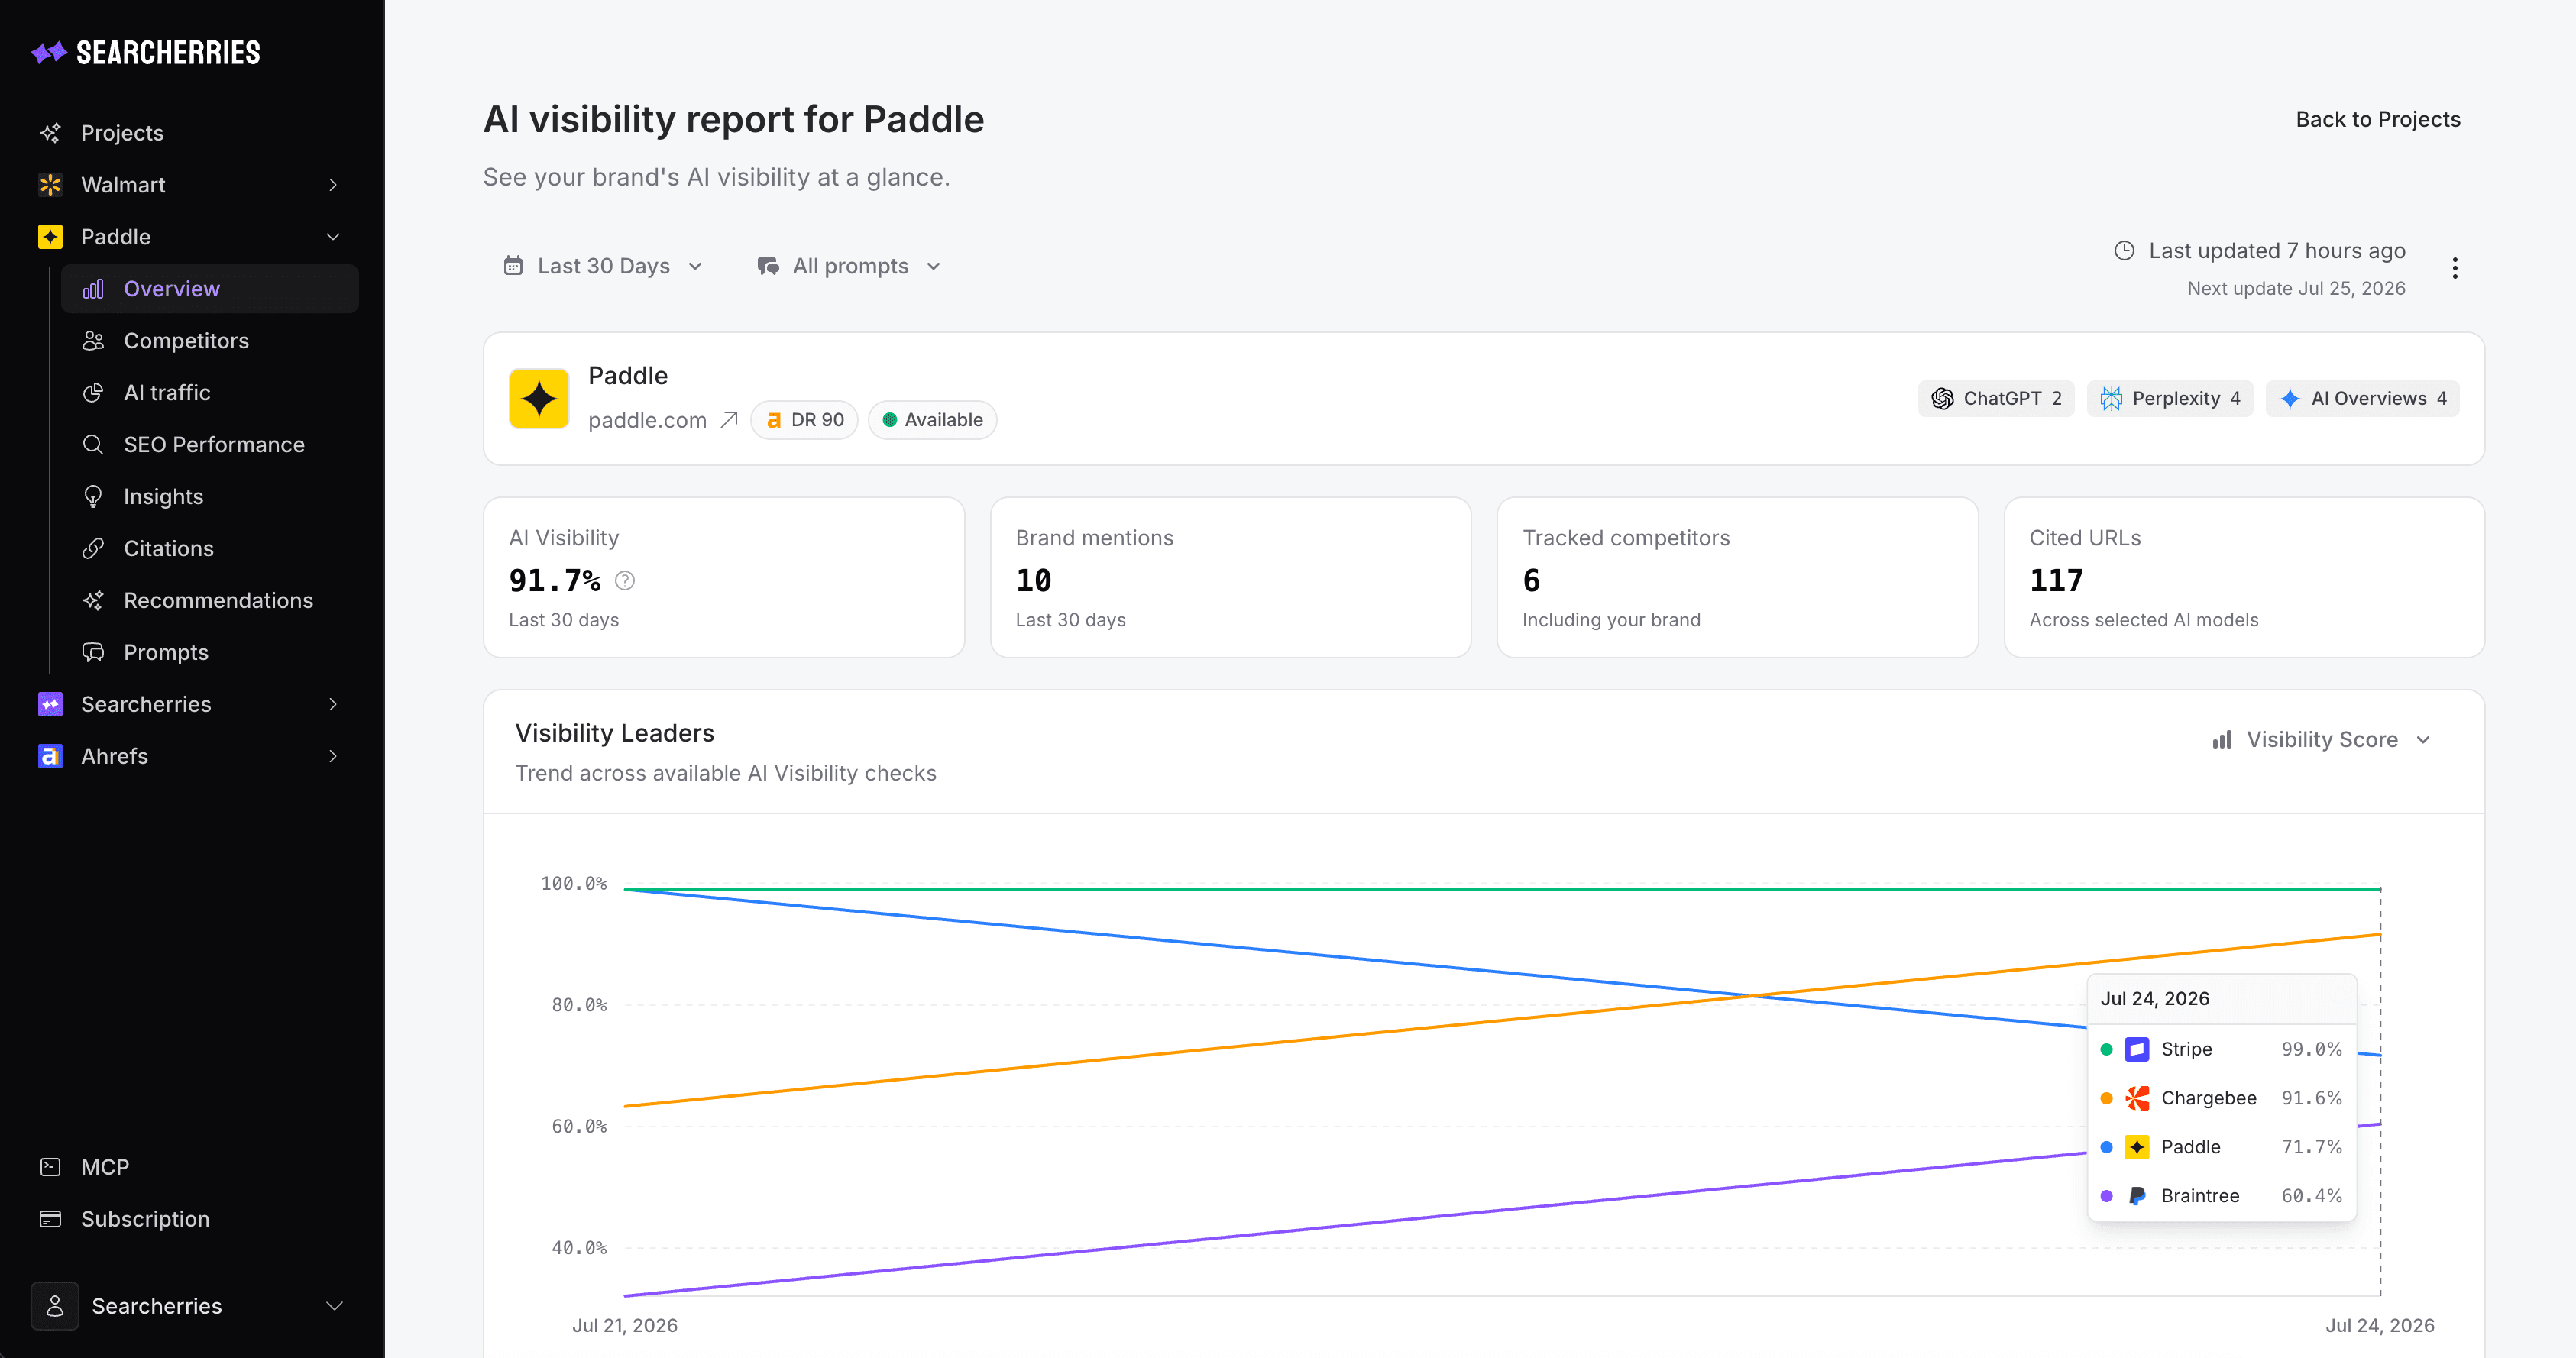Click the 60.4% Braintree value
2576x1358 pixels.
[2311, 1196]
